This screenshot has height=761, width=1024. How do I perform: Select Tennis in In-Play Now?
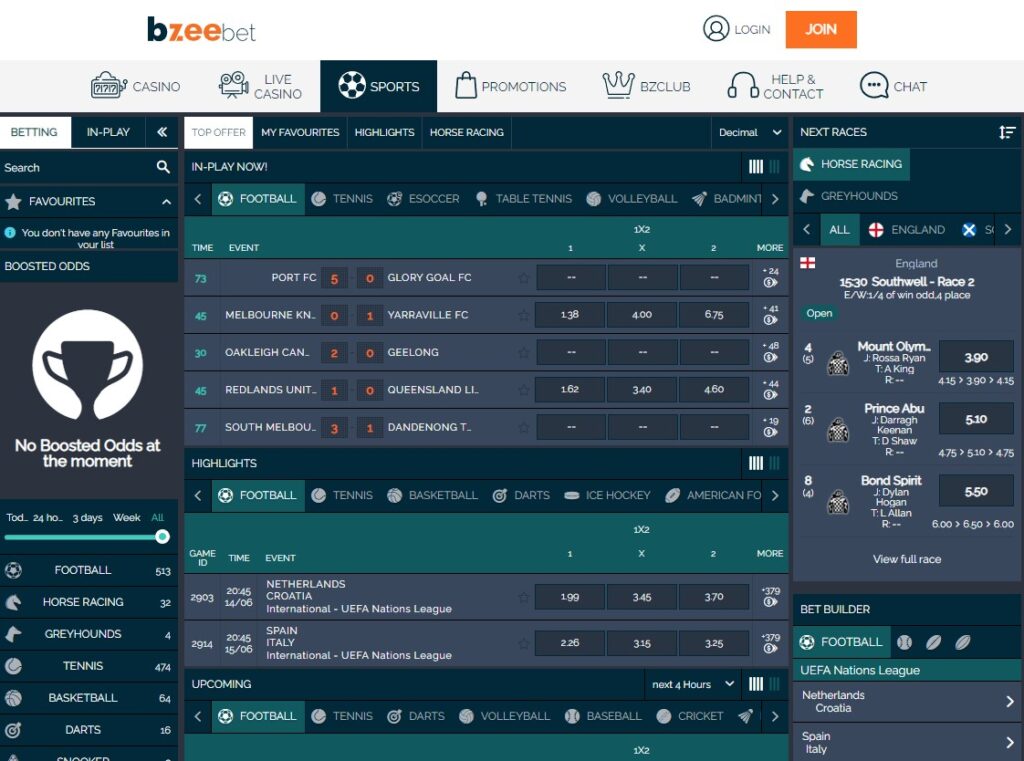pyautogui.click(x=343, y=199)
